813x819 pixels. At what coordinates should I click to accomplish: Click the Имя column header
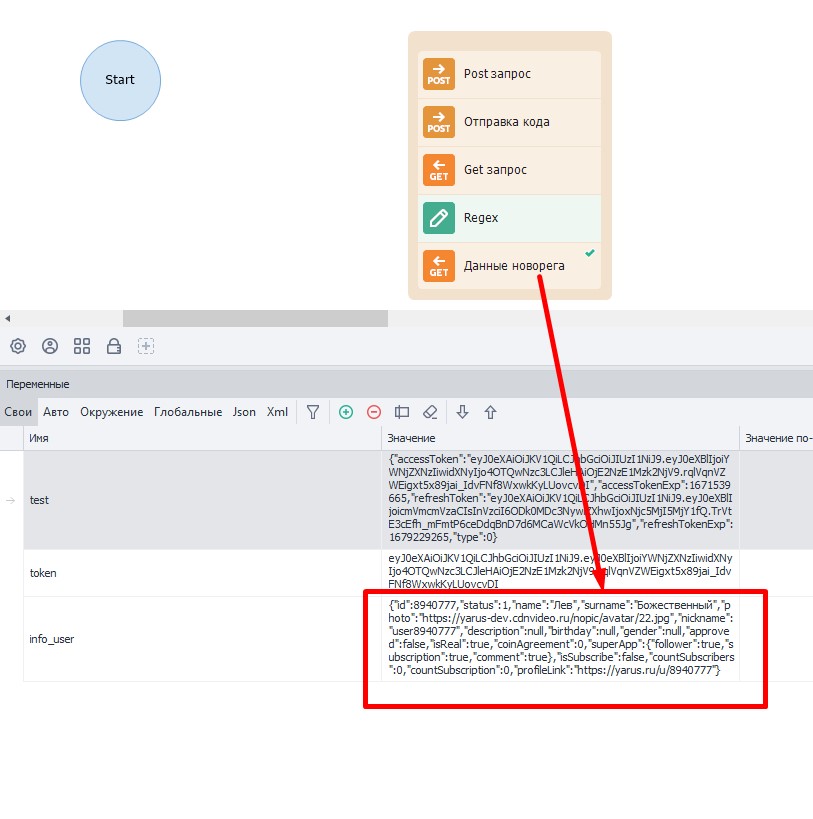click(x=203, y=438)
